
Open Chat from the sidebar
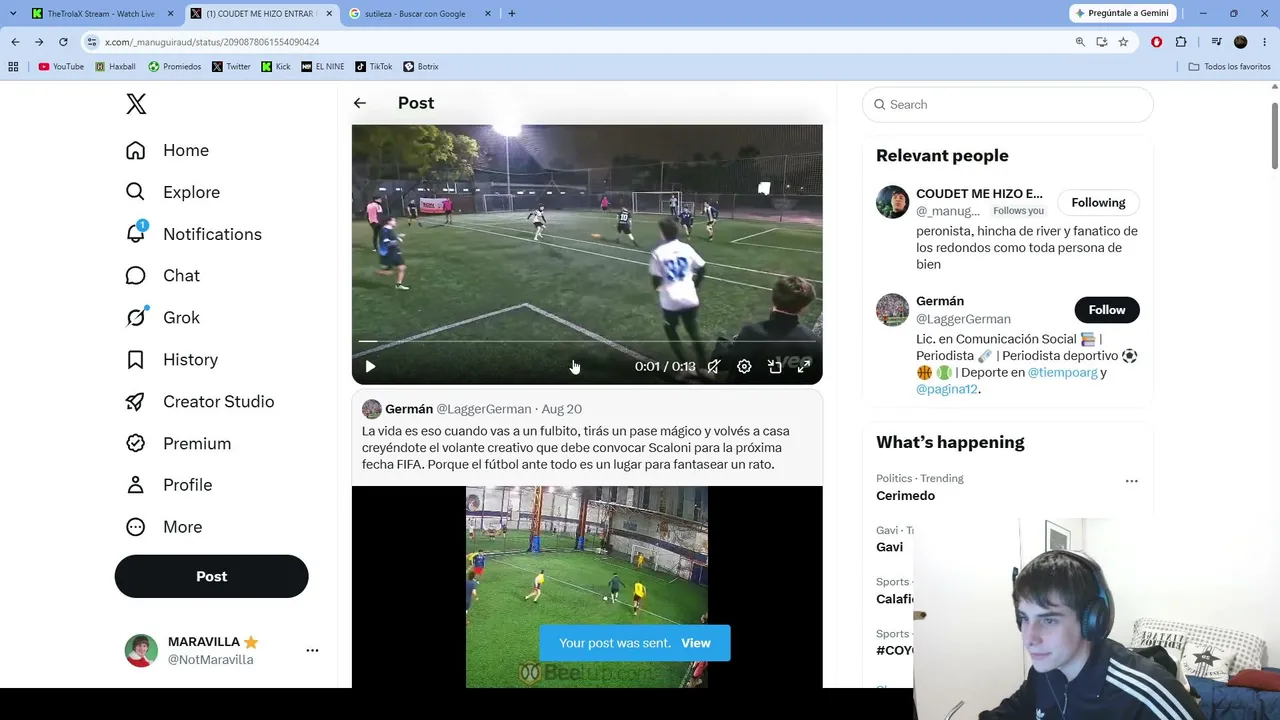[162, 276]
